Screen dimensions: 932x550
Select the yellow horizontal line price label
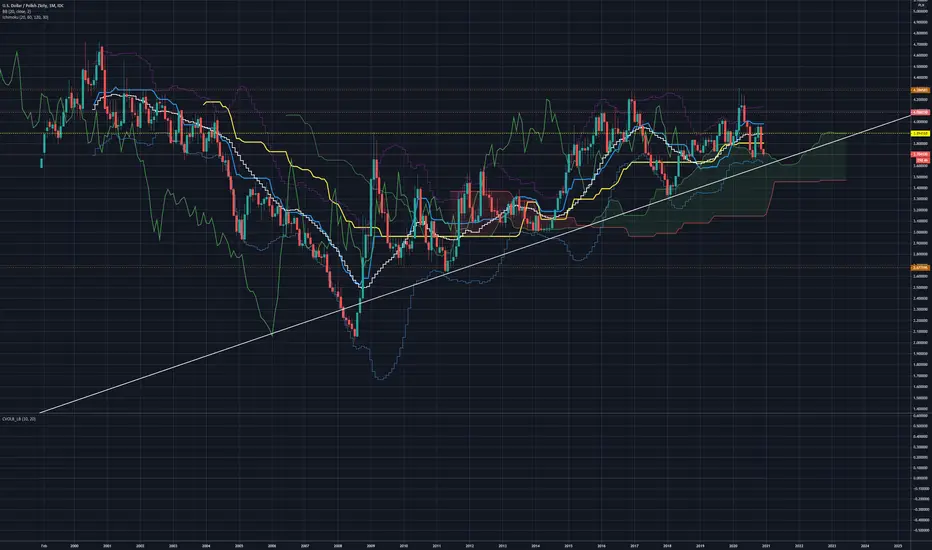click(921, 133)
